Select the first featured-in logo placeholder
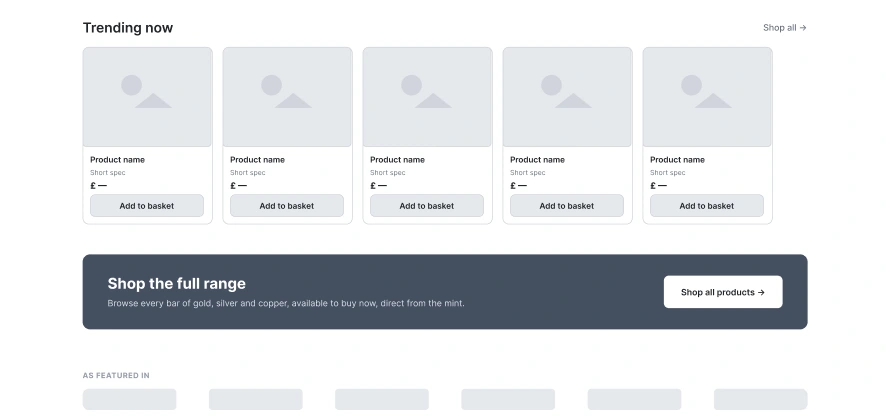 [x=129, y=399]
